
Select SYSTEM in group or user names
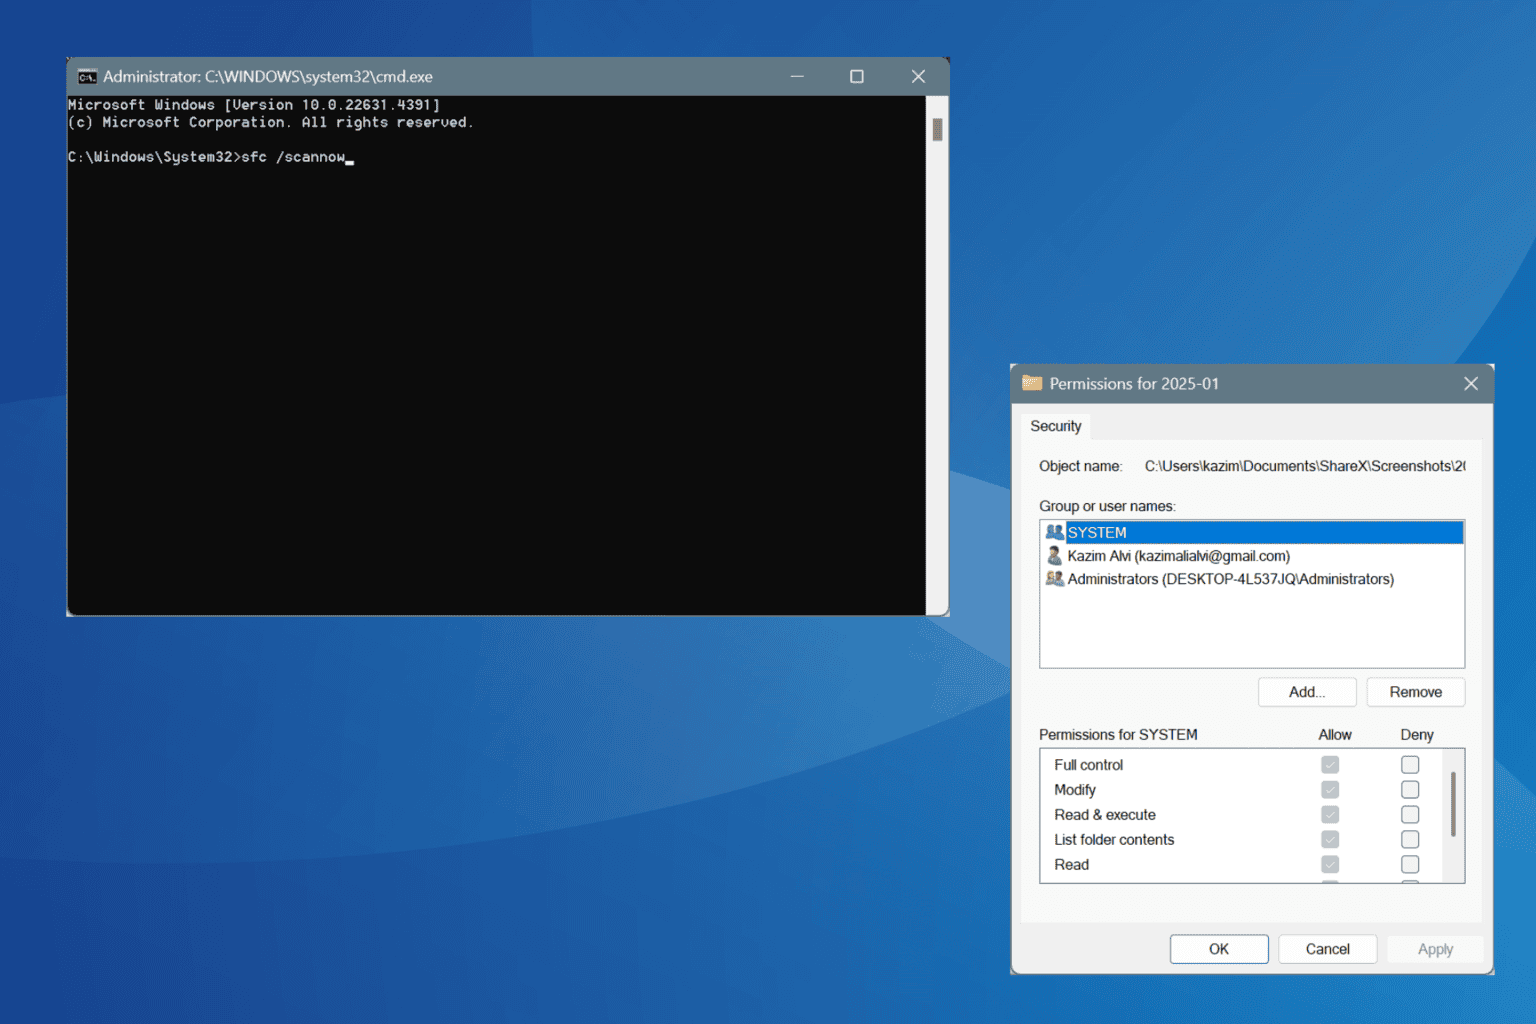pyautogui.click(x=1252, y=532)
